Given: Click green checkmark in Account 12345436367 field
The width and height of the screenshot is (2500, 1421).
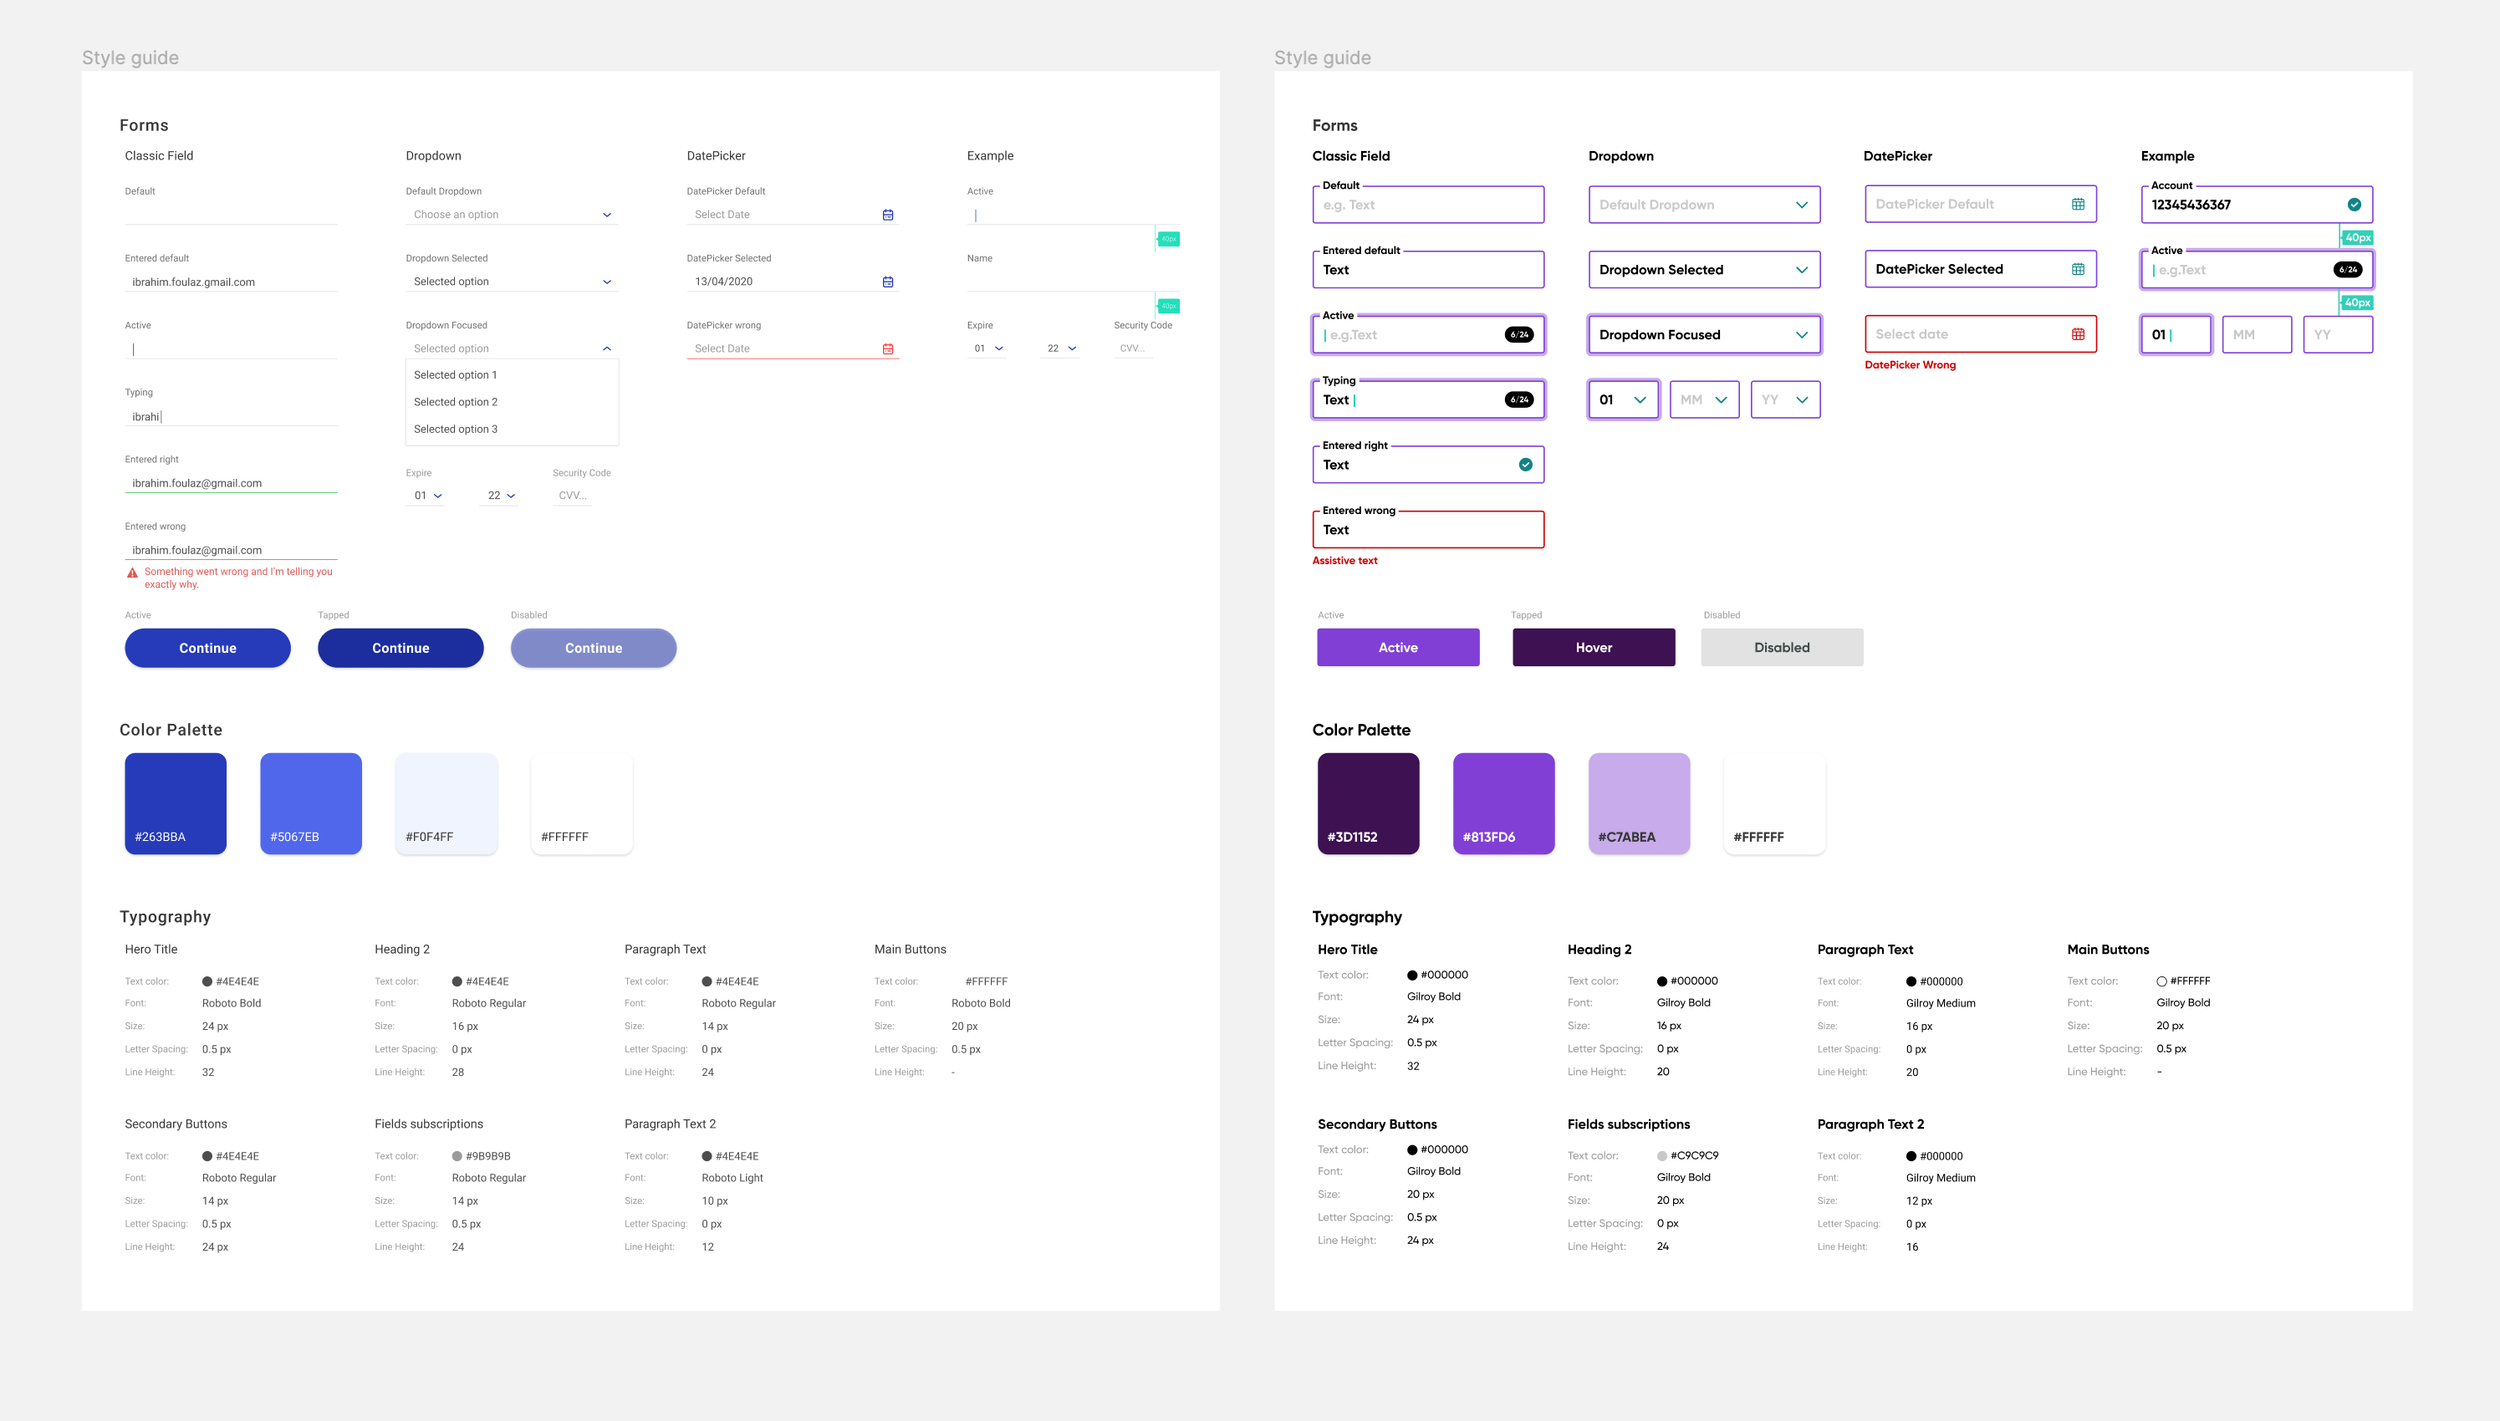Looking at the screenshot, I should click(x=2354, y=205).
